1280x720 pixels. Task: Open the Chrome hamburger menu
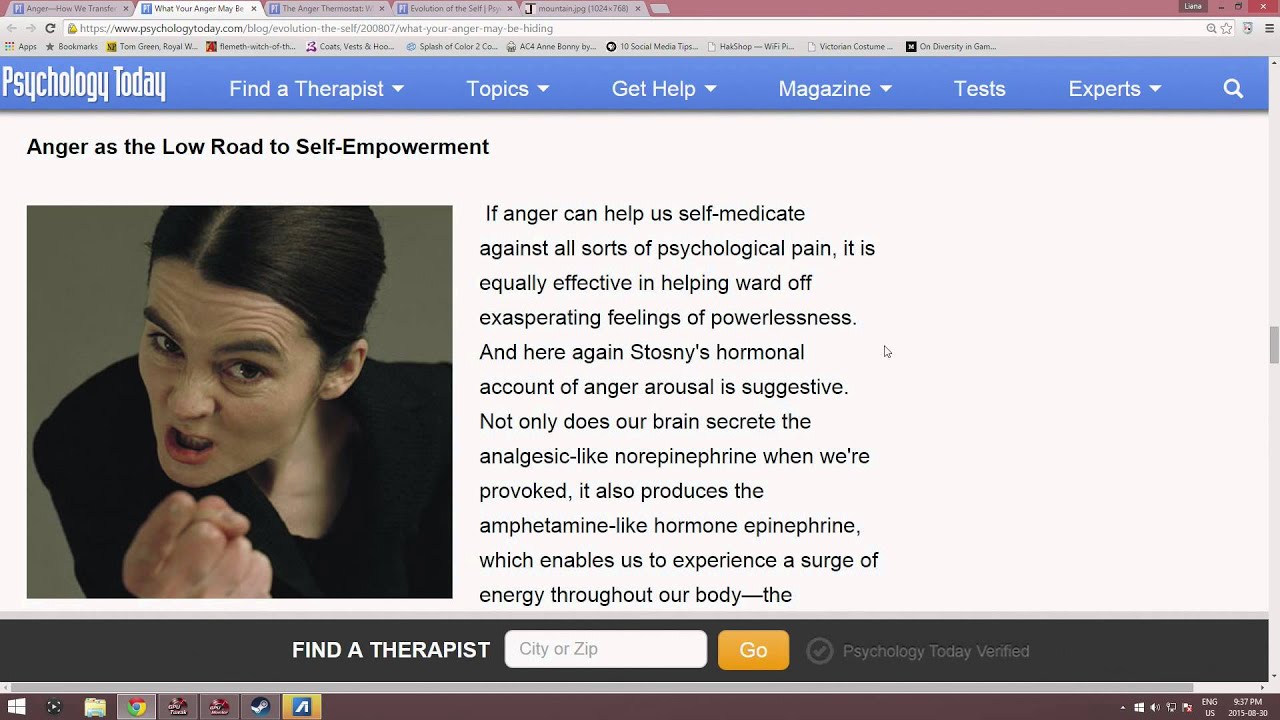coord(1267,28)
